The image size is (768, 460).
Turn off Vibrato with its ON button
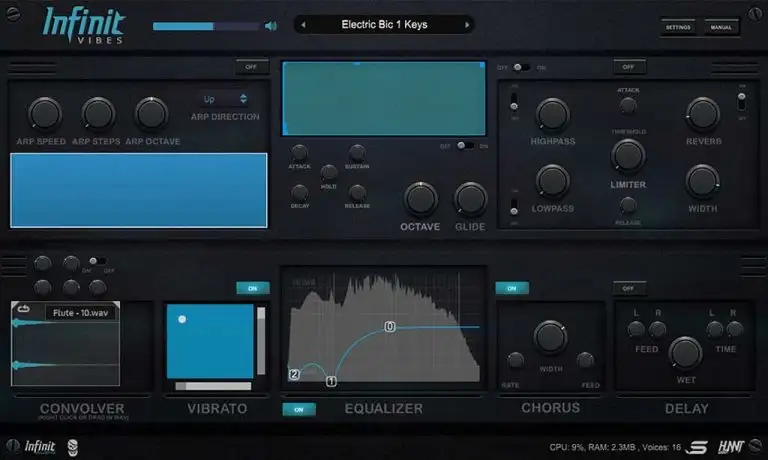(x=253, y=288)
